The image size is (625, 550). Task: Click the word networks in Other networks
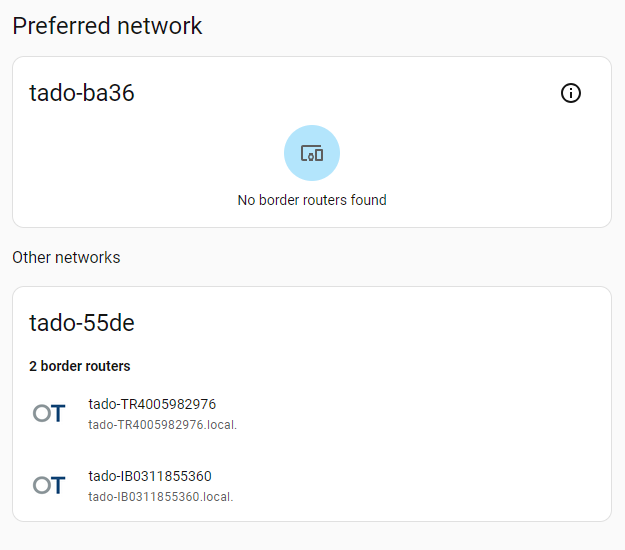[x=86, y=258]
